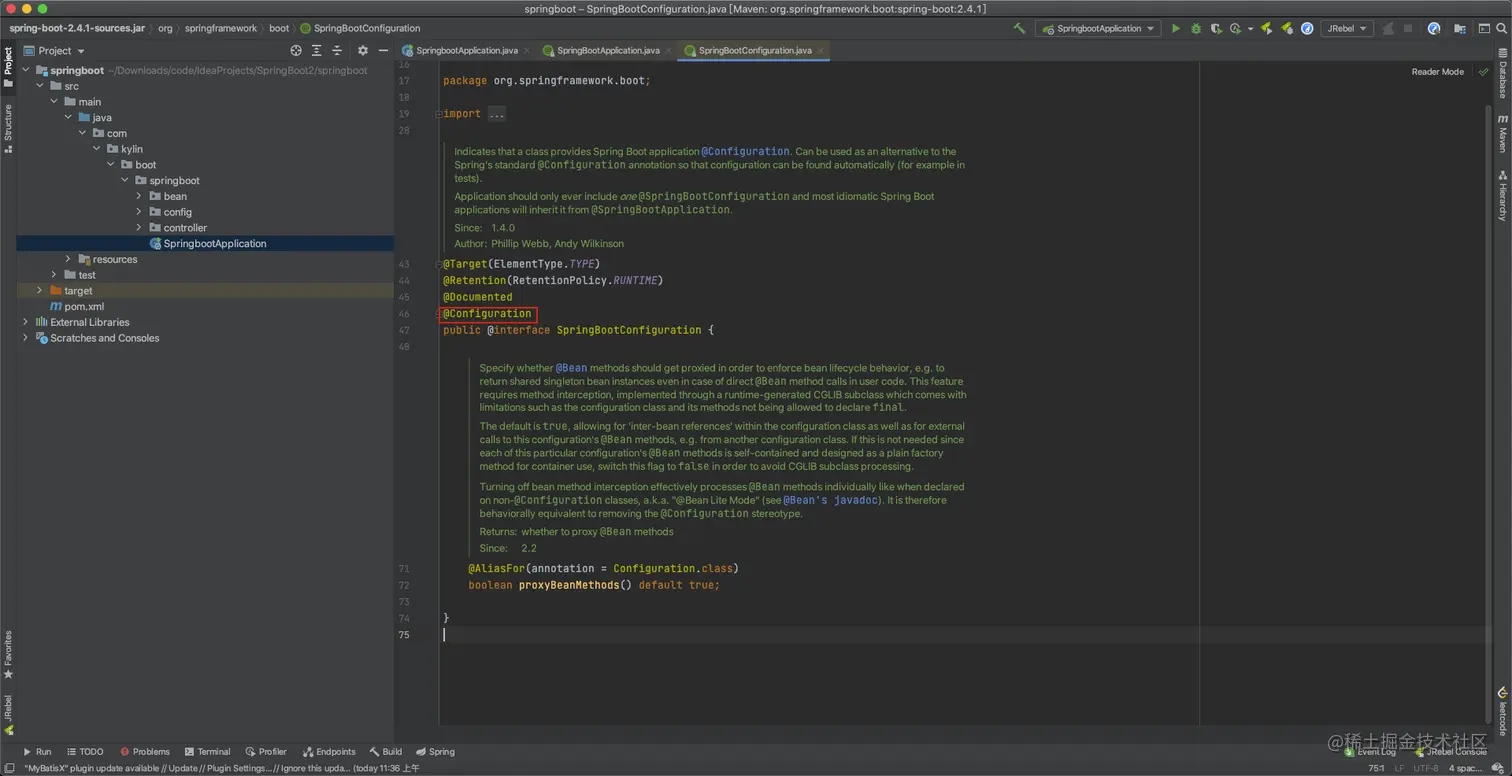1512x776 pixels.
Task: Open the Terminal tool window
Action: click(x=207, y=752)
